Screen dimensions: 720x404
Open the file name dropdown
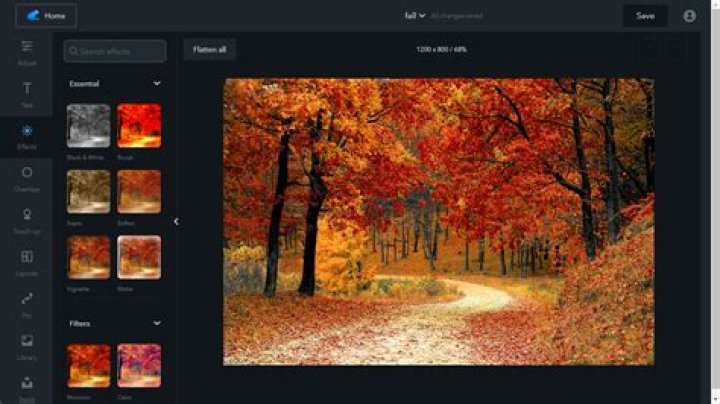(x=415, y=16)
